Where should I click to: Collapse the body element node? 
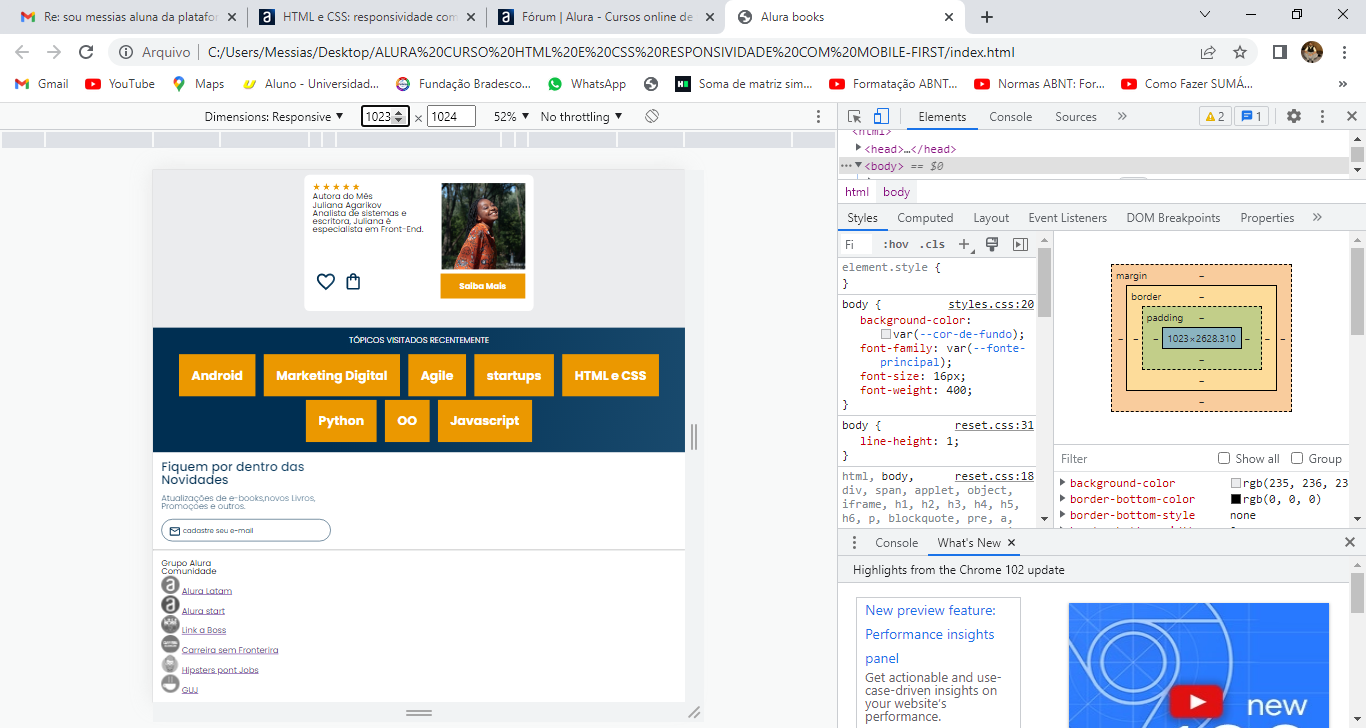tap(858, 165)
